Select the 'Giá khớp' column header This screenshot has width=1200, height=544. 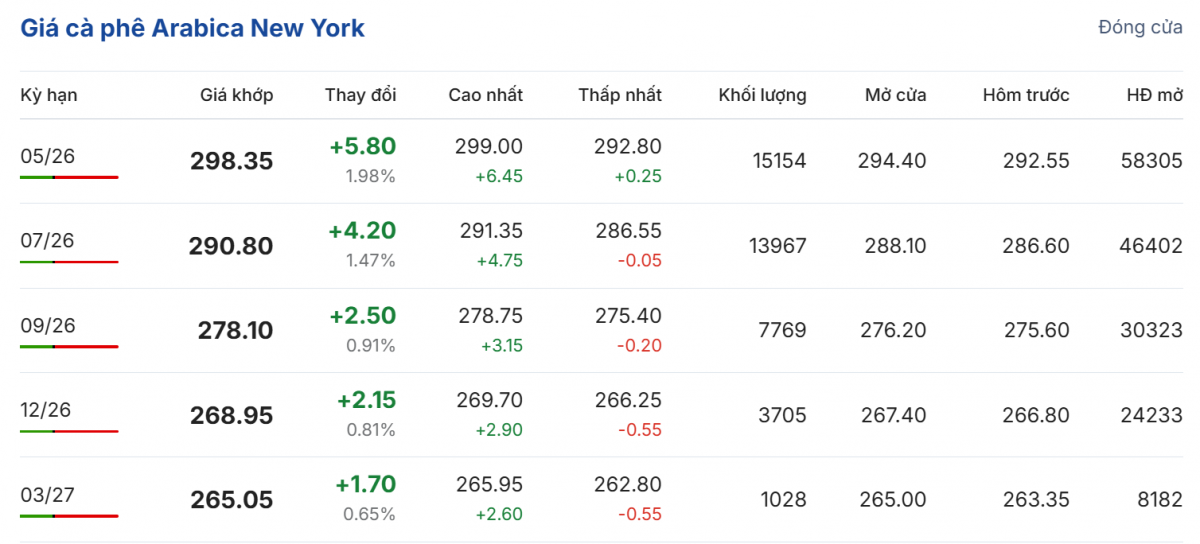click(x=236, y=95)
